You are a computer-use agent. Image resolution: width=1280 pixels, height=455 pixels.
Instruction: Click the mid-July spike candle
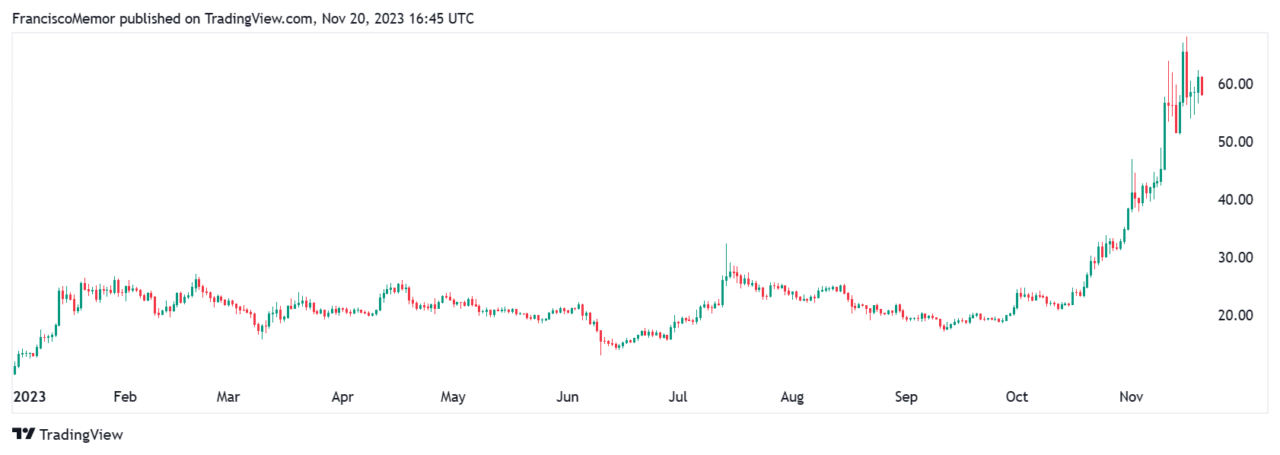point(727,262)
